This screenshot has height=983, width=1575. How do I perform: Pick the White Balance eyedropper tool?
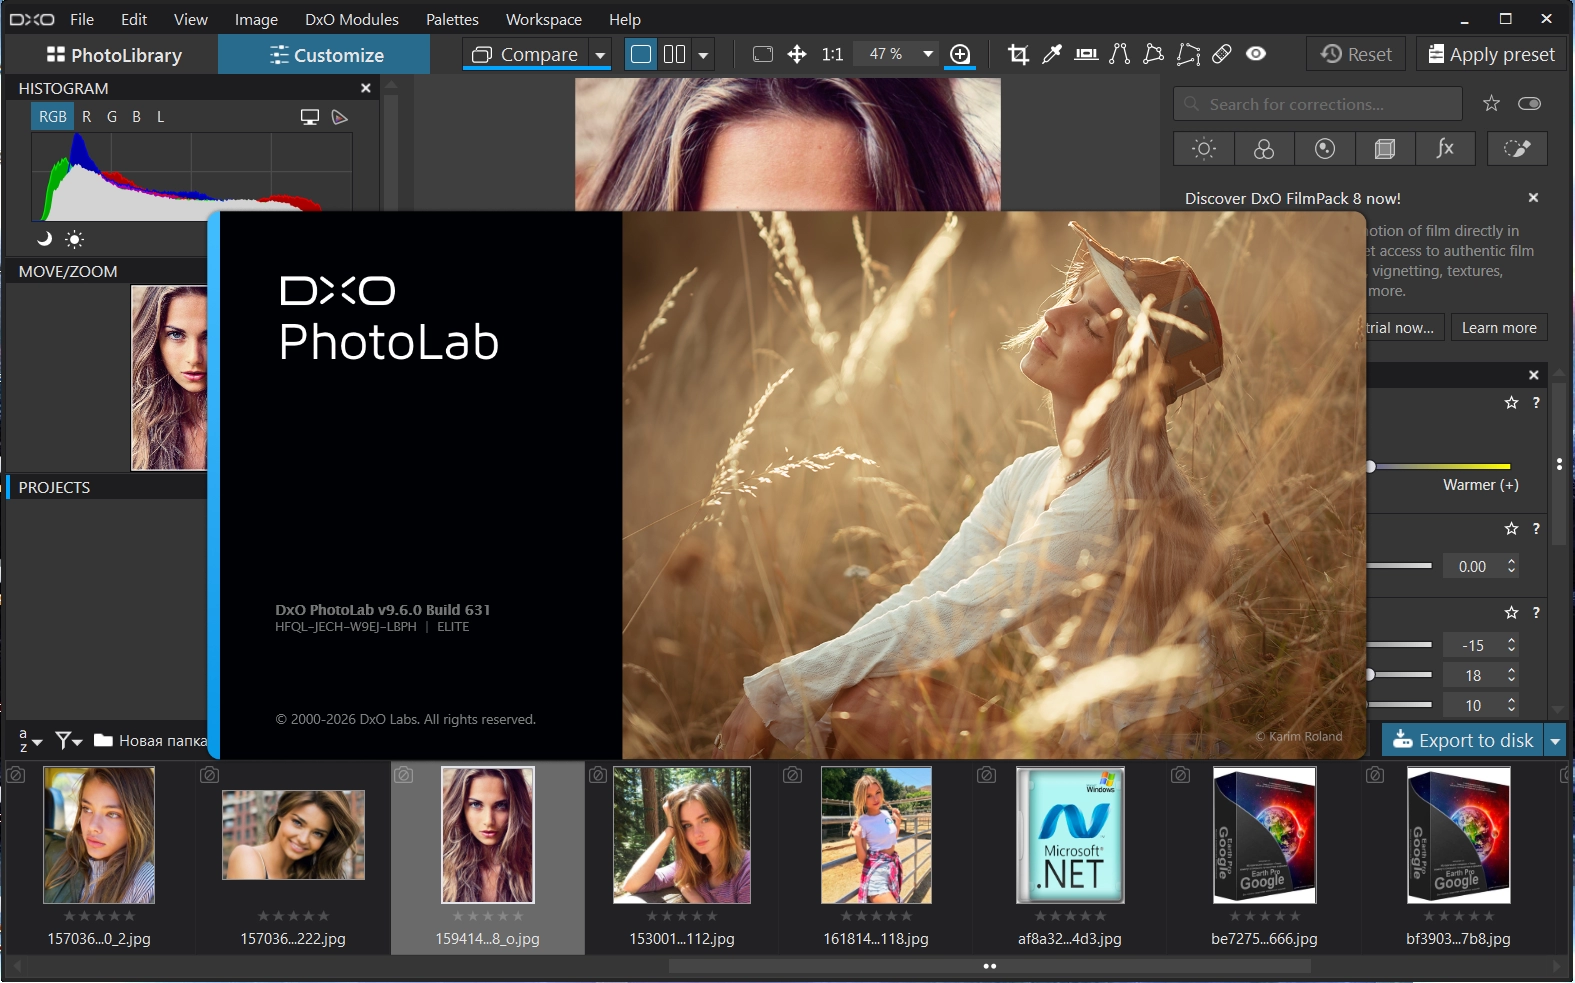(x=1052, y=54)
